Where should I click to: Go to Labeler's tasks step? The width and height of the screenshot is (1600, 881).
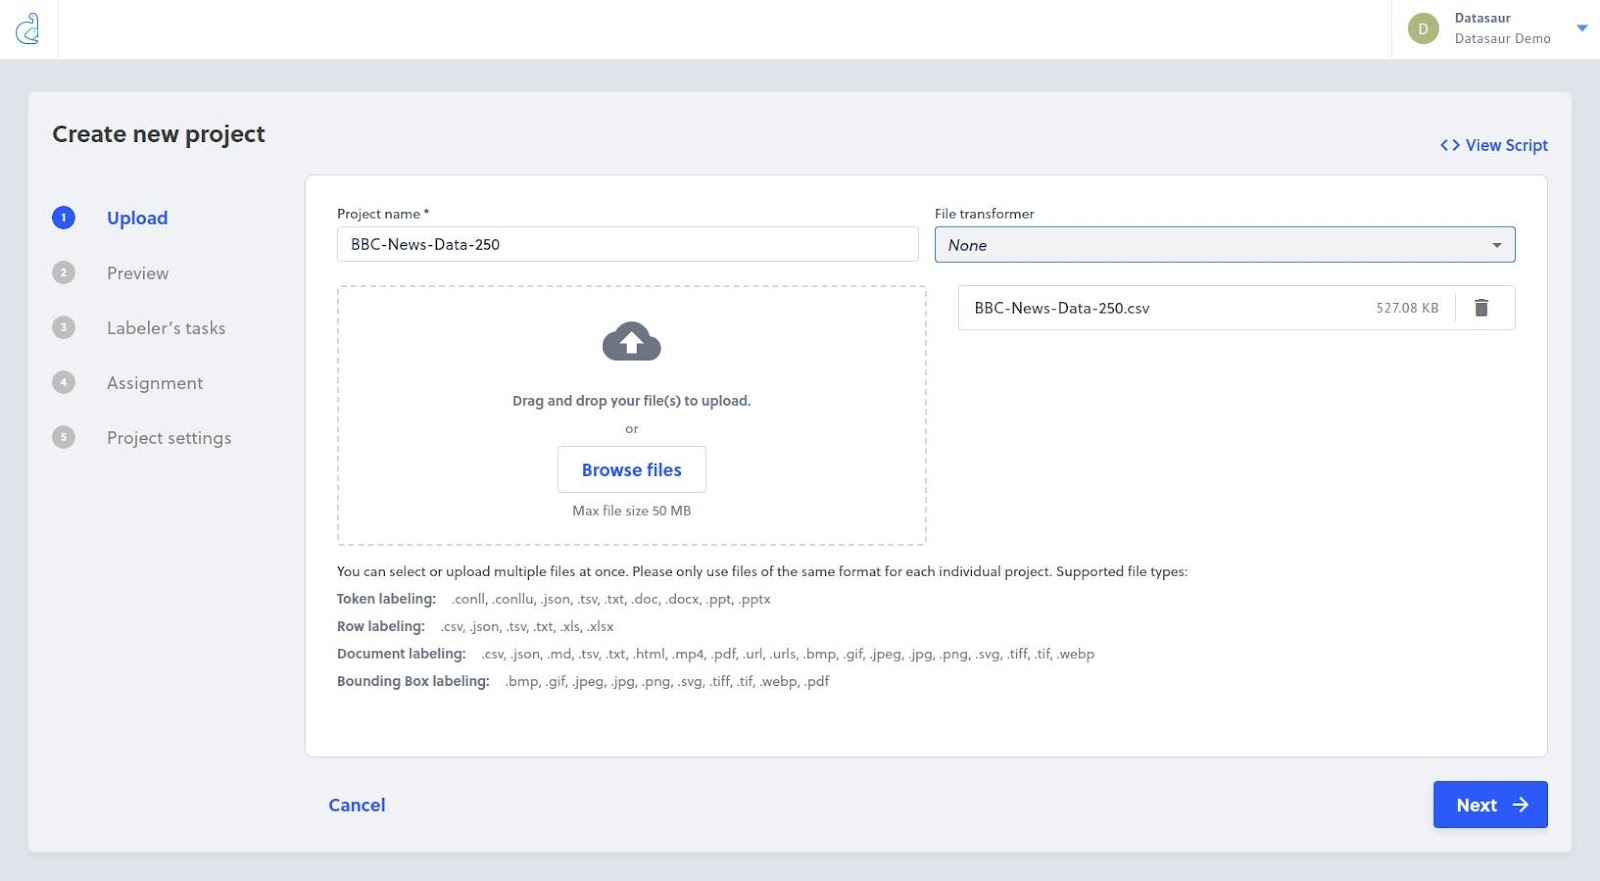(x=166, y=328)
